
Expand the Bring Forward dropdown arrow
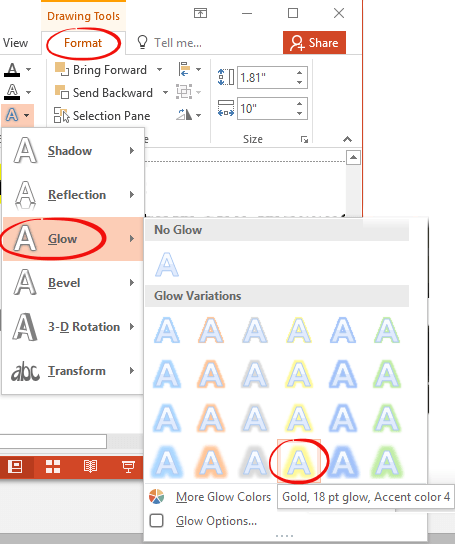coord(159,70)
